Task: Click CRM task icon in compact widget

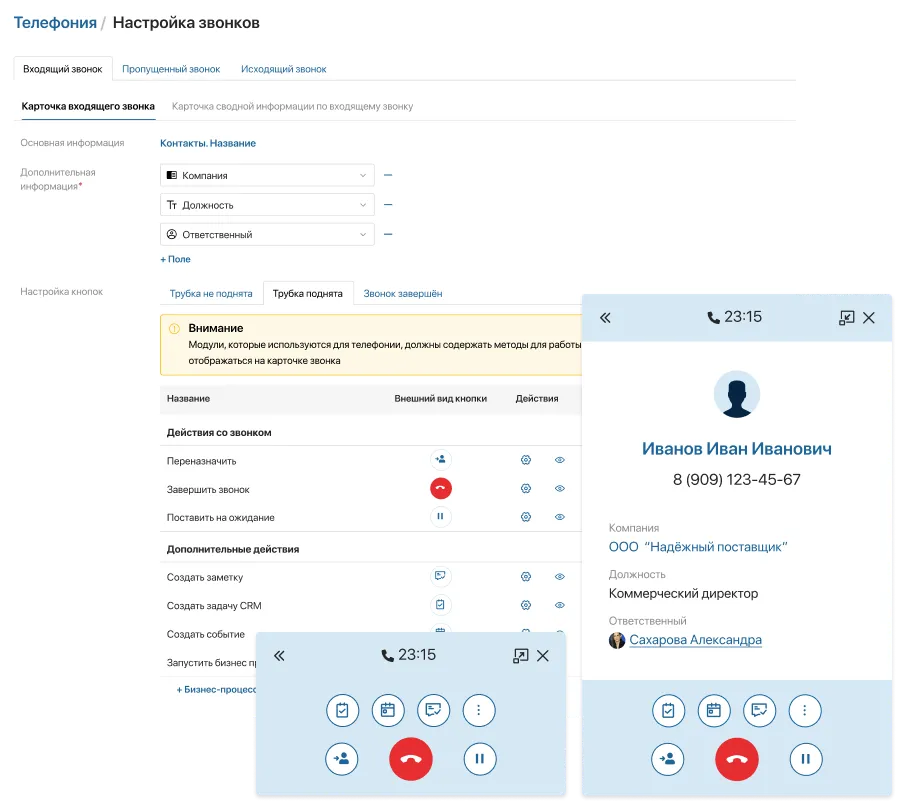Action: point(342,710)
